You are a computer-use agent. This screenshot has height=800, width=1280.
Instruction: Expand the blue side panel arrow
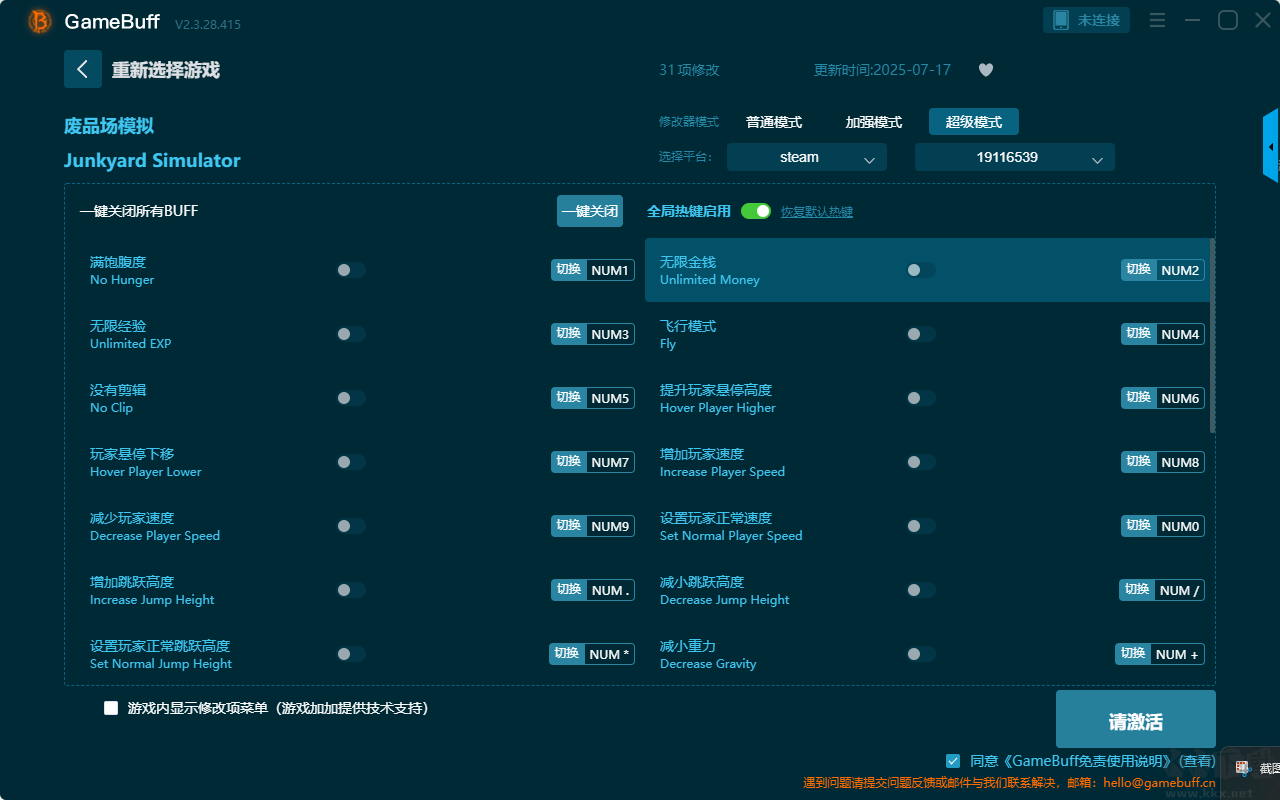tap(1271, 146)
